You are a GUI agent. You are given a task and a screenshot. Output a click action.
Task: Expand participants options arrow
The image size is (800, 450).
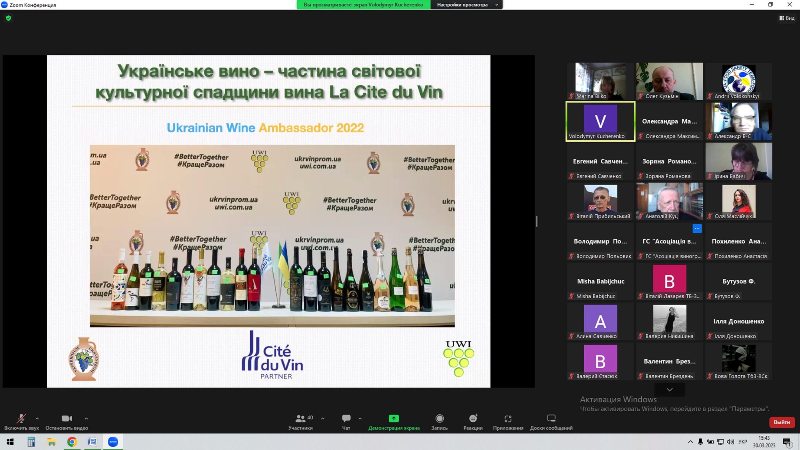(x=322, y=418)
